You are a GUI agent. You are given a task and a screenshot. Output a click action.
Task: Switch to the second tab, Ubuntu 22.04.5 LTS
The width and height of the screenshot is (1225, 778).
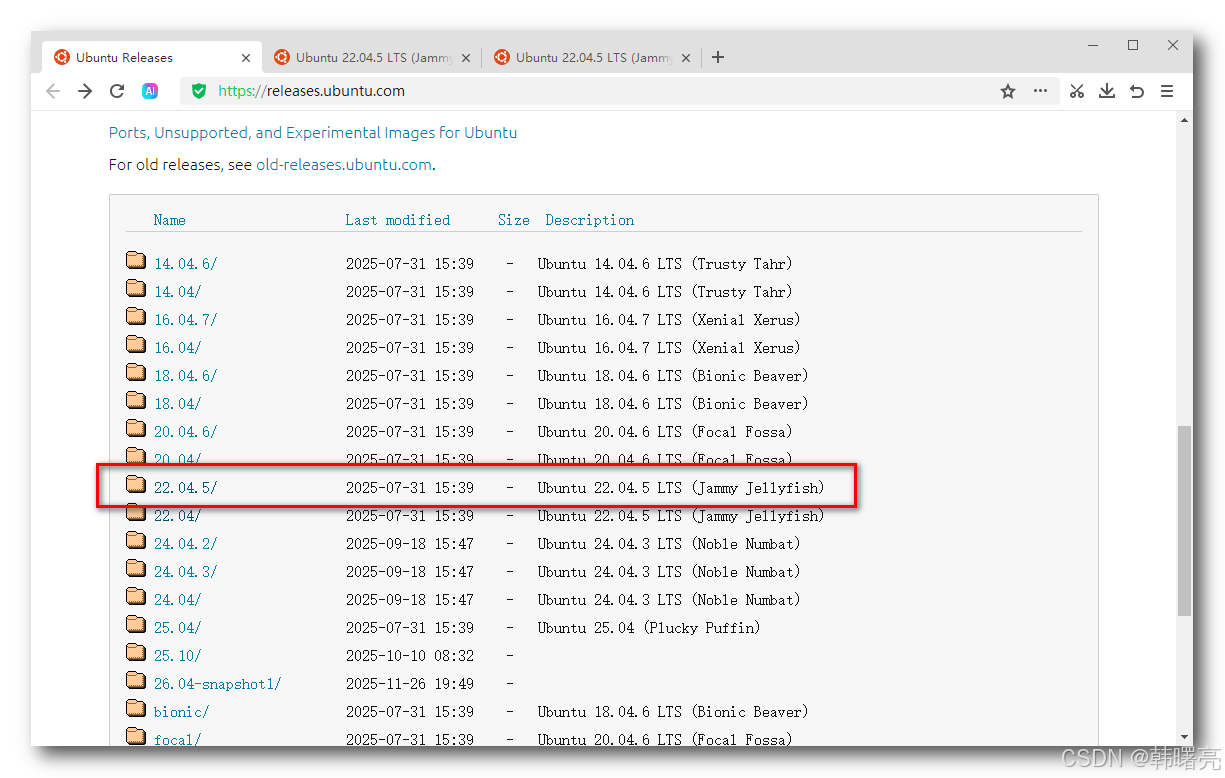[373, 57]
